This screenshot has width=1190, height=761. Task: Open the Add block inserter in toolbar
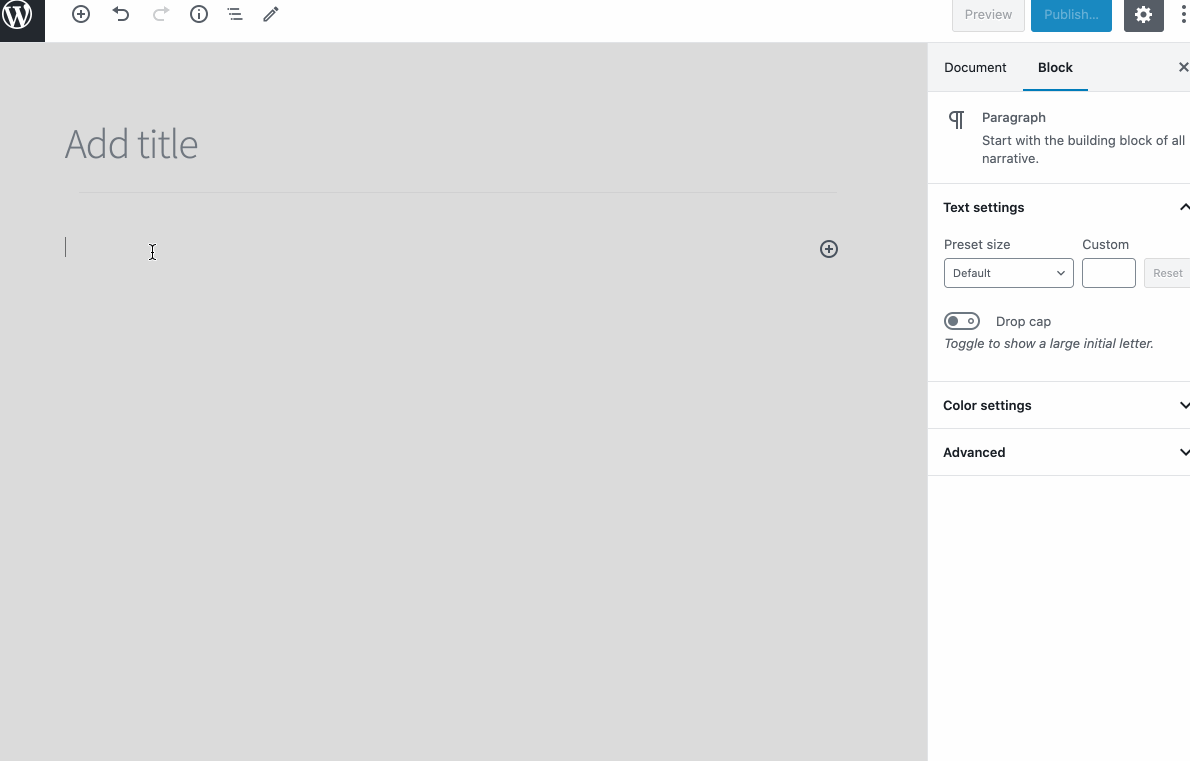click(x=80, y=14)
